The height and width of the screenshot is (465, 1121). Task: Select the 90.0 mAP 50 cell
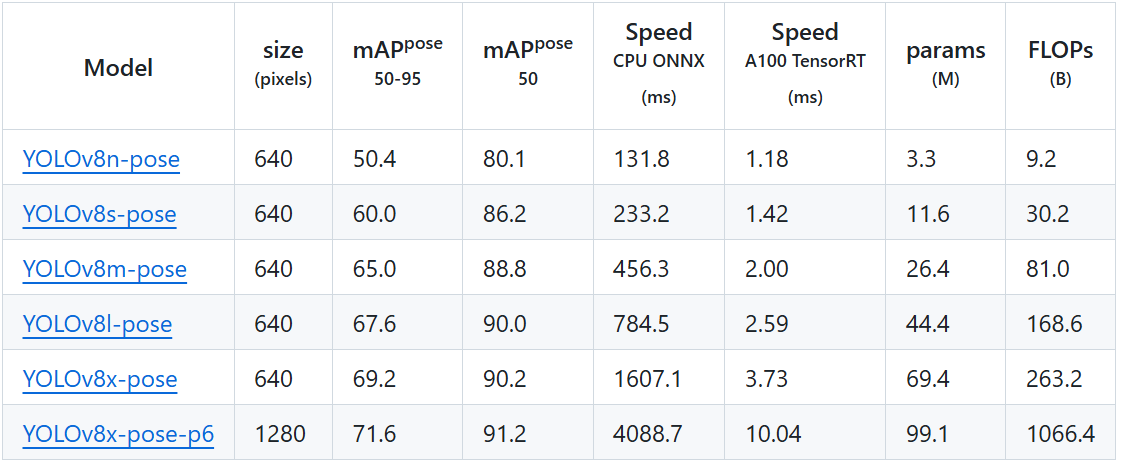pyautogui.click(x=505, y=323)
